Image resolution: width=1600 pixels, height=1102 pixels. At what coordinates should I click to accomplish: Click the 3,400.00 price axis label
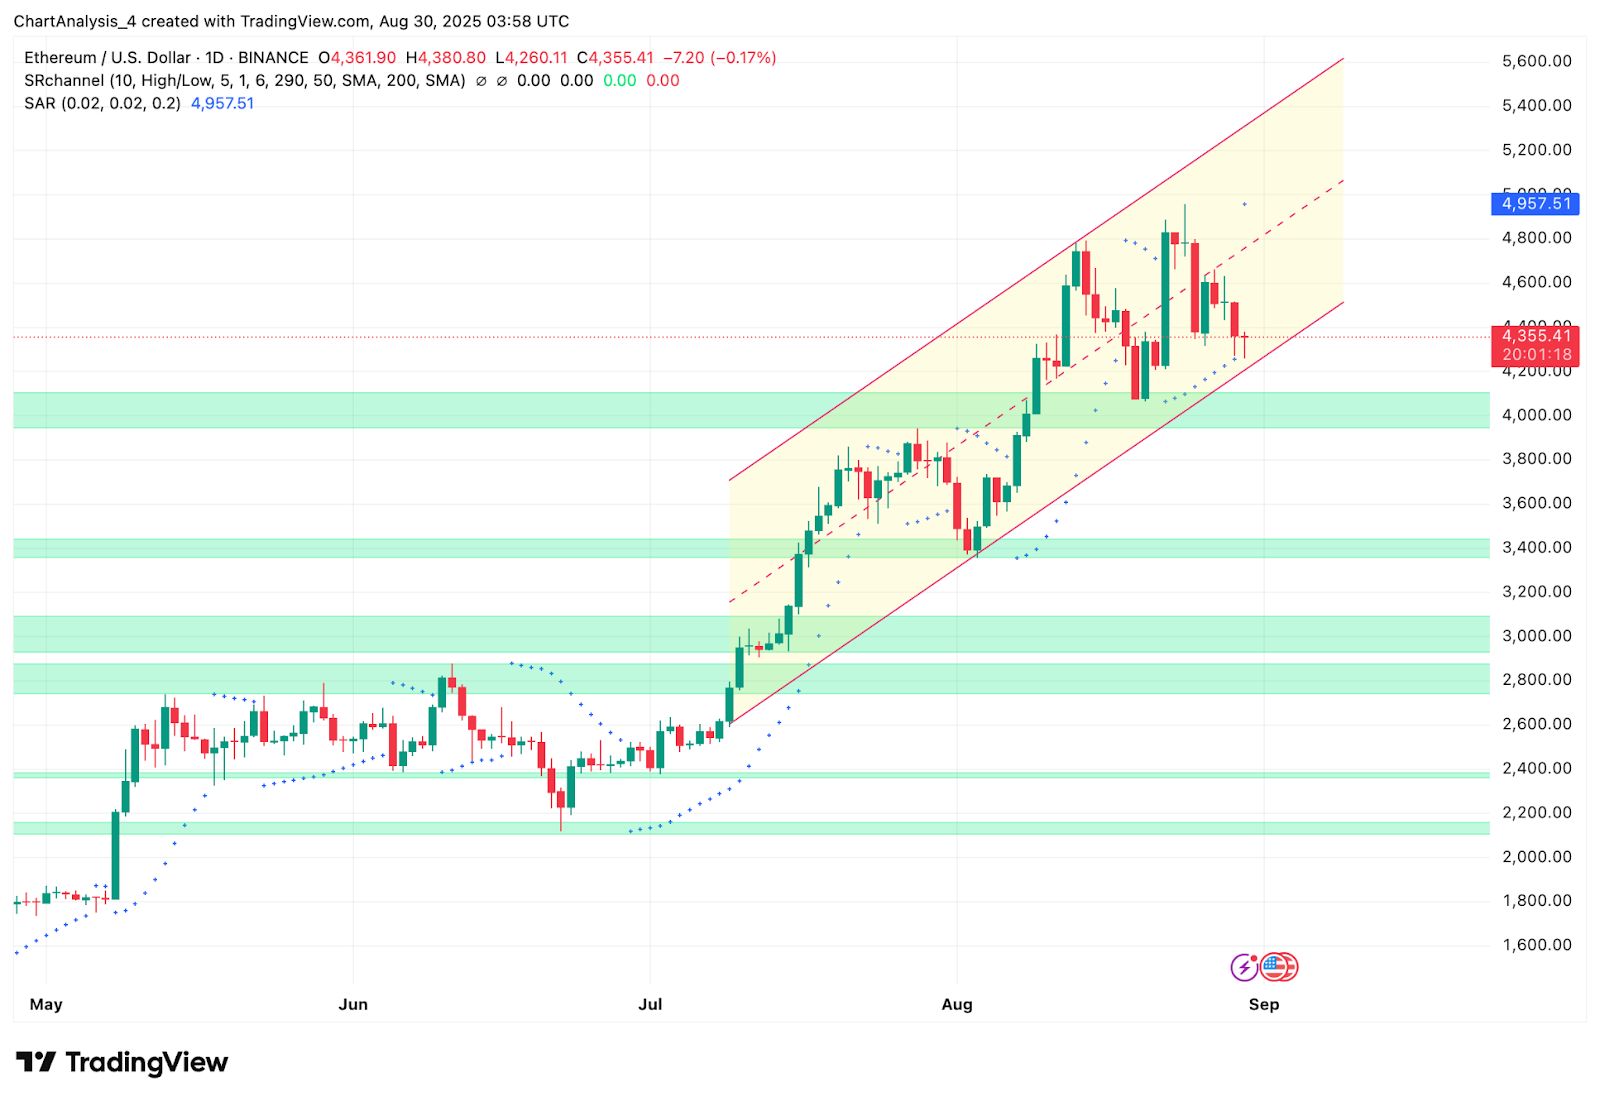click(x=1536, y=547)
